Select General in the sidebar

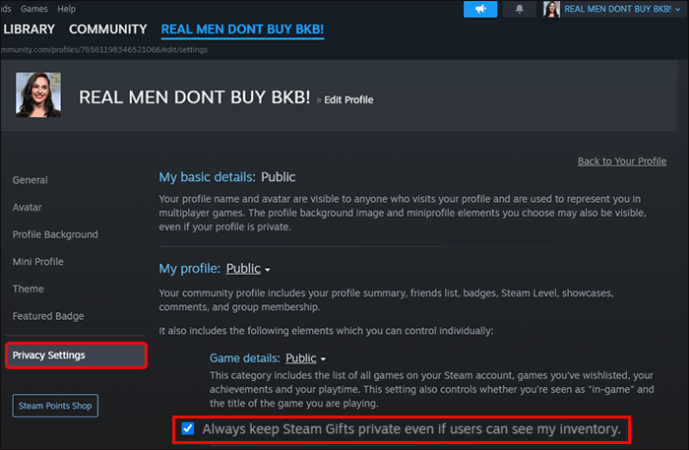point(30,180)
